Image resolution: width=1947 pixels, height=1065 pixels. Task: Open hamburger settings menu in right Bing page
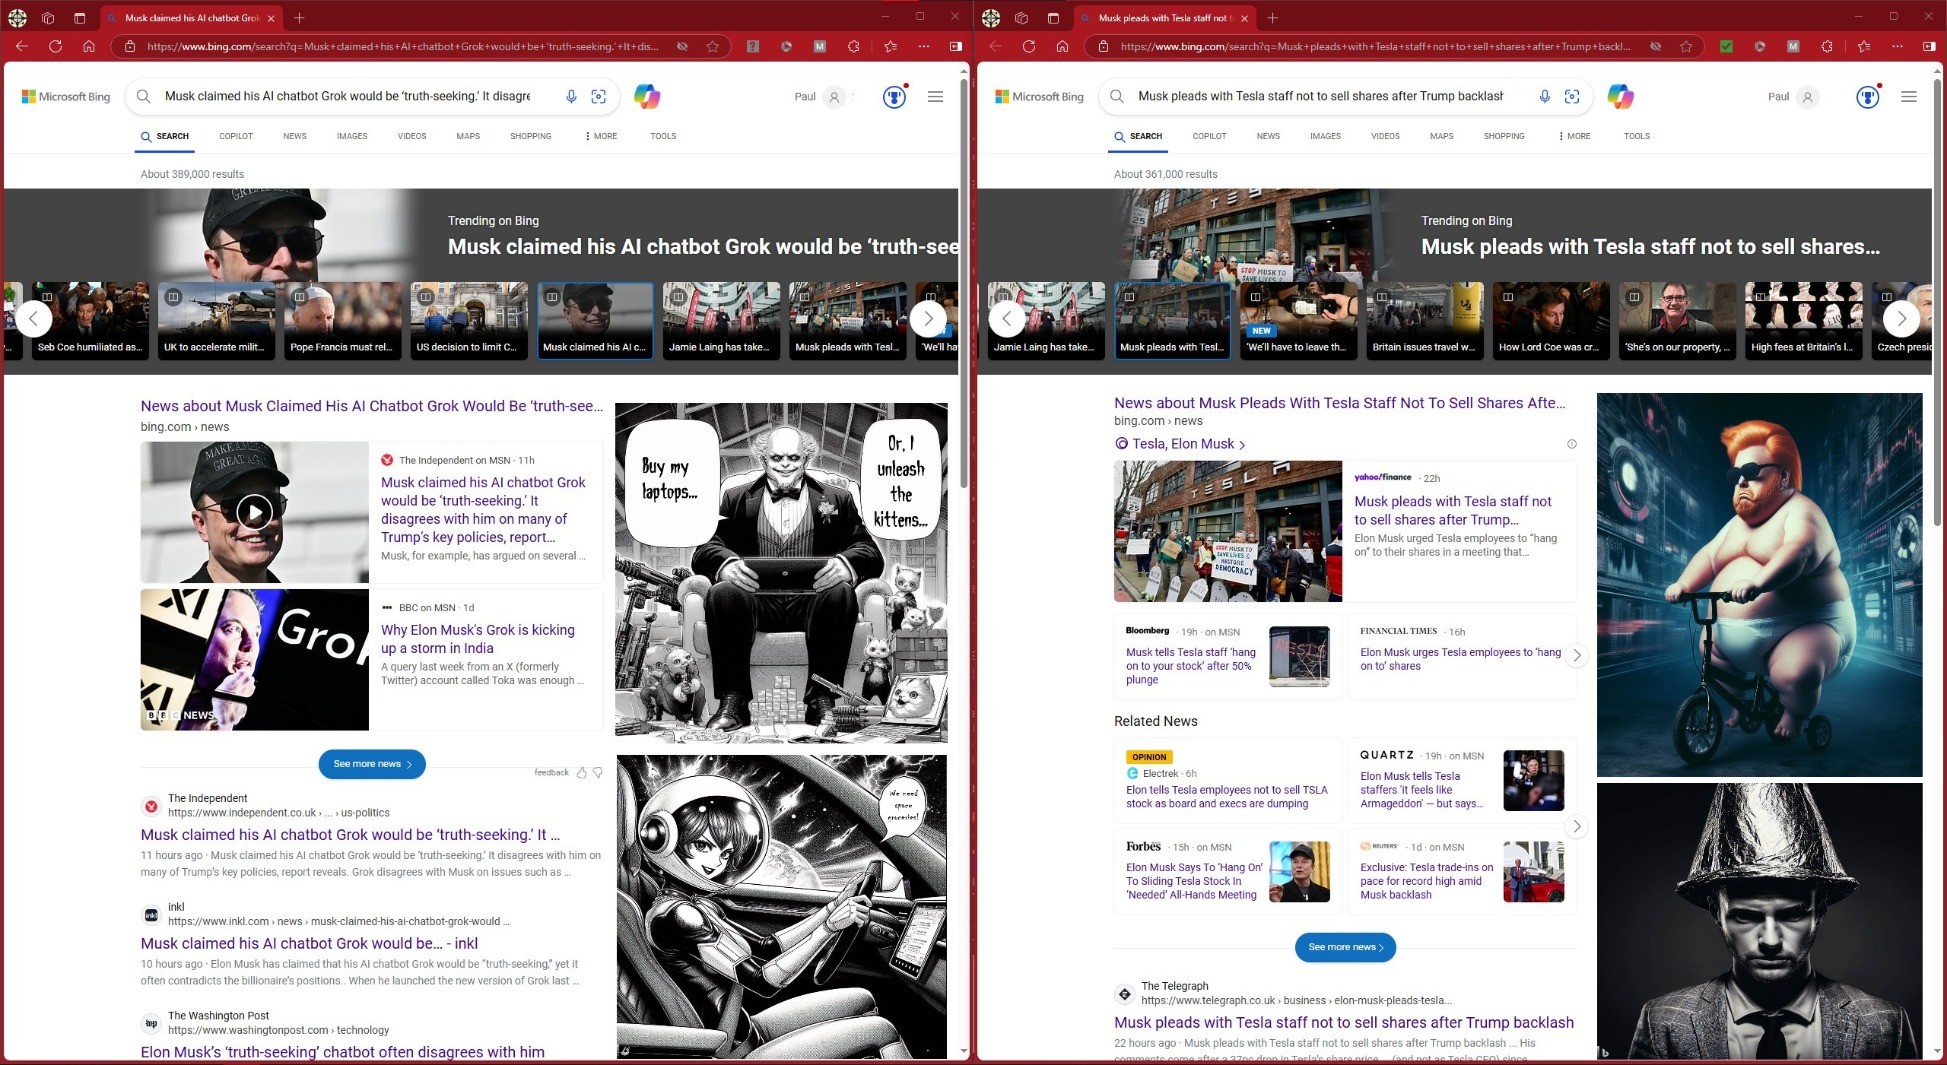pos(1908,97)
